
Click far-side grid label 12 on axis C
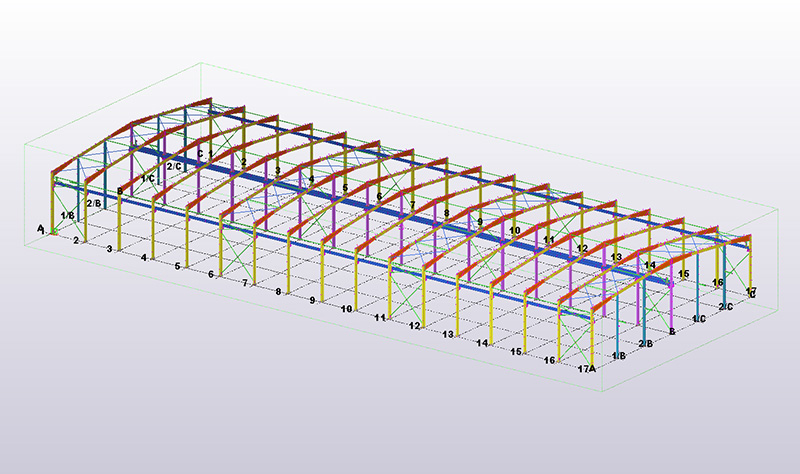coord(582,248)
